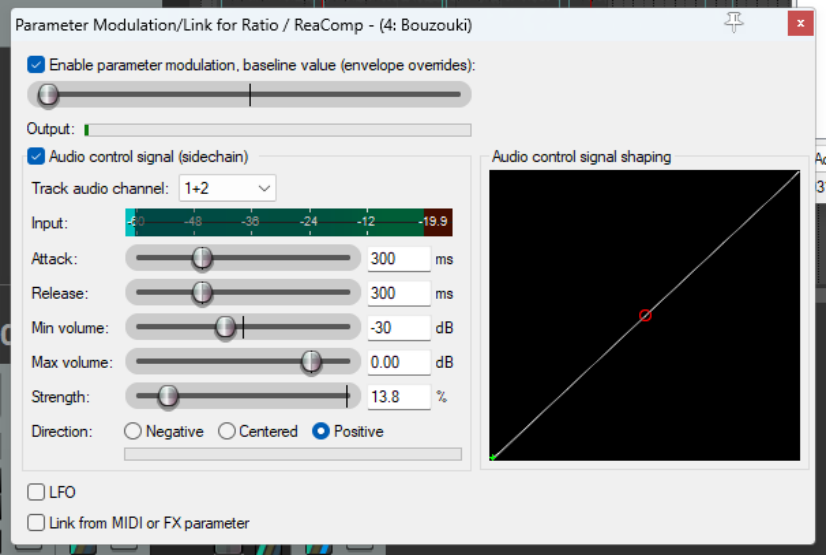Screen dimensions: 826x555
Task: Click the Max volume slider knob
Action: click(x=311, y=362)
